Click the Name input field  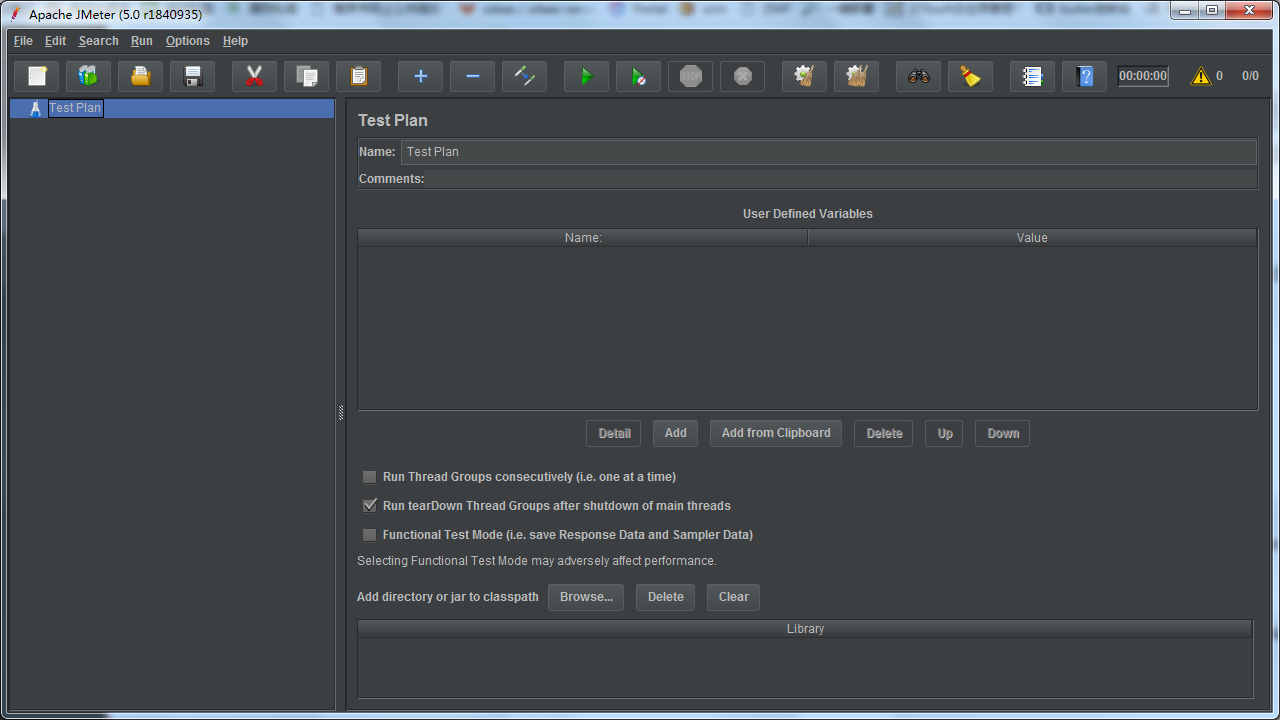[829, 152]
